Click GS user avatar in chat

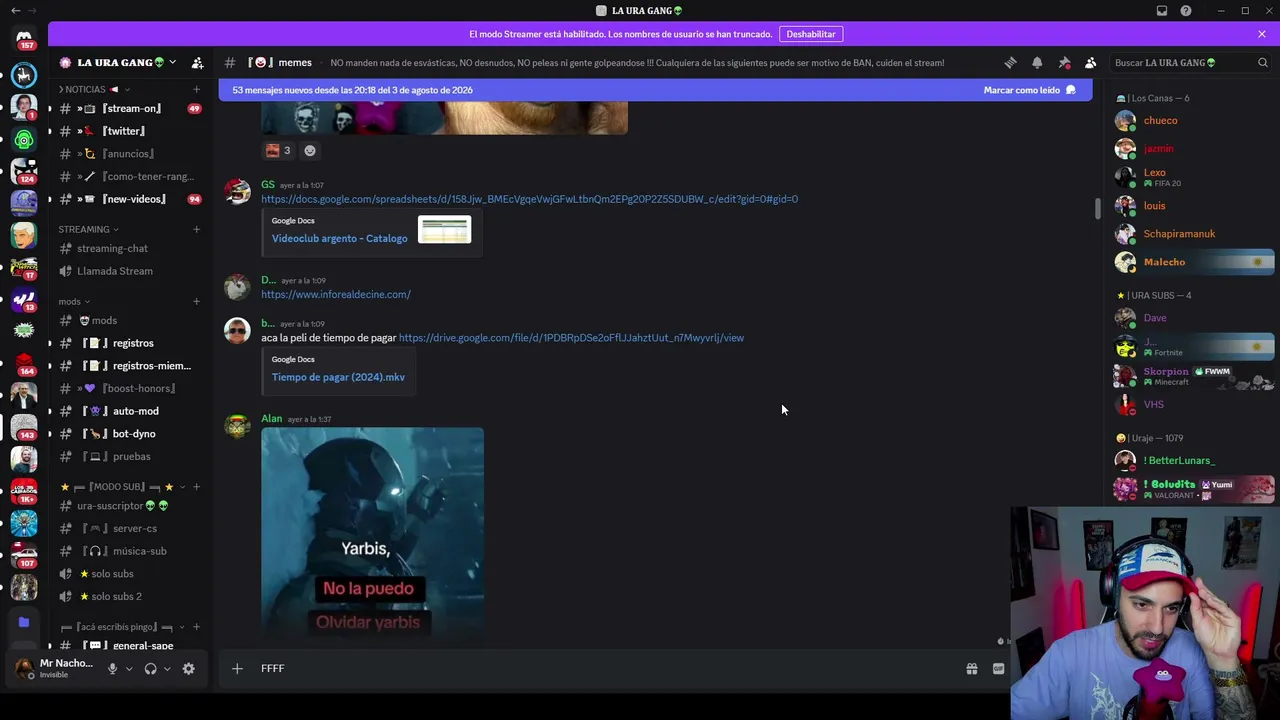click(x=237, y=192)
